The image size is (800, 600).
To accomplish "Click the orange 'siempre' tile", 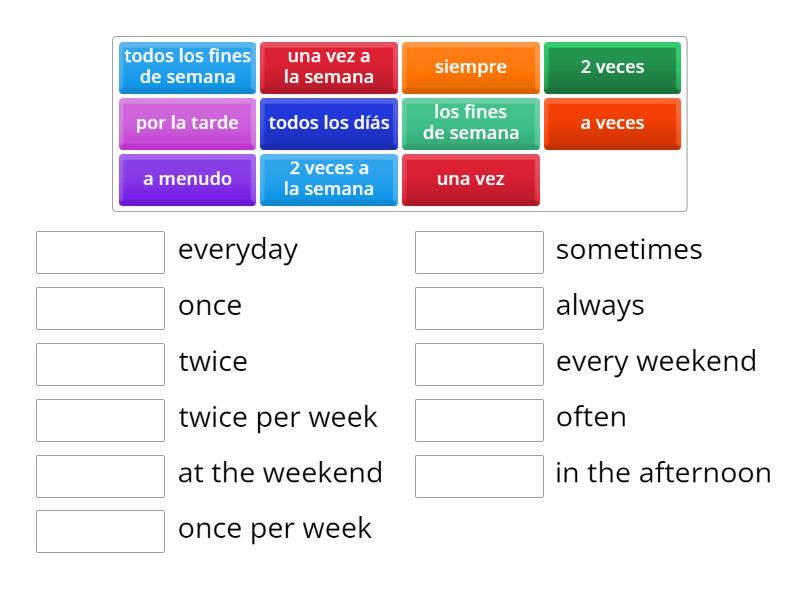I will click(470, 67).
